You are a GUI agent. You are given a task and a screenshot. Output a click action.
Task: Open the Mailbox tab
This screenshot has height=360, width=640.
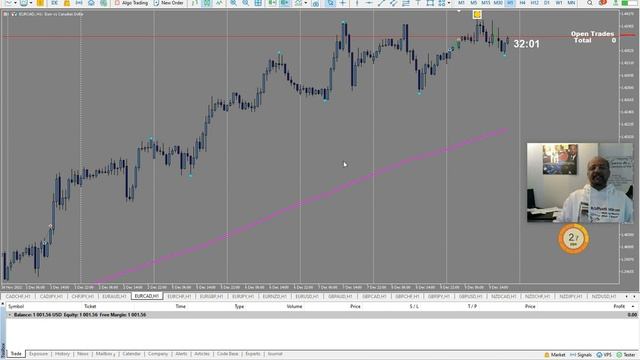[105, 354]
